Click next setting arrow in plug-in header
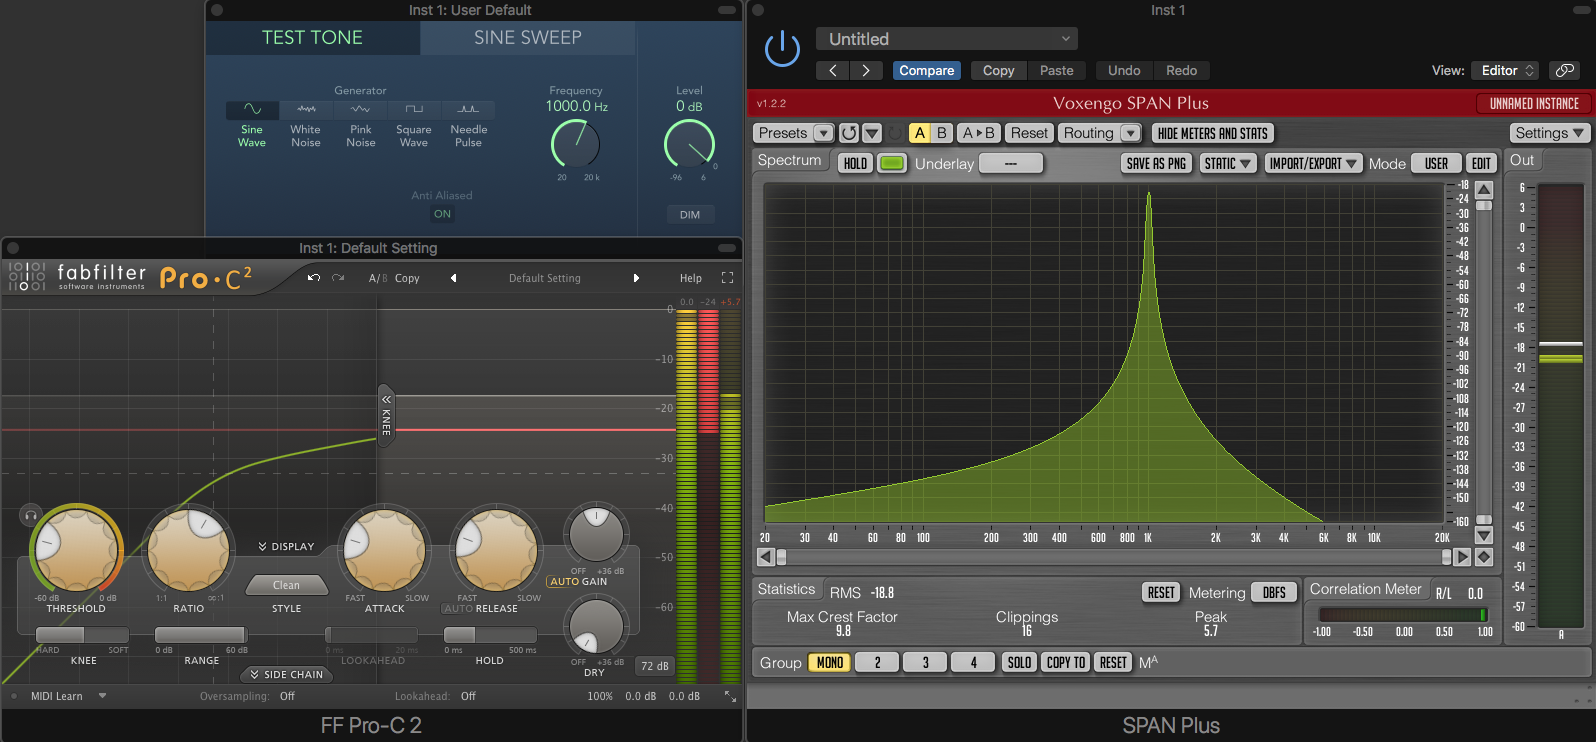 [x=866, y=70]
